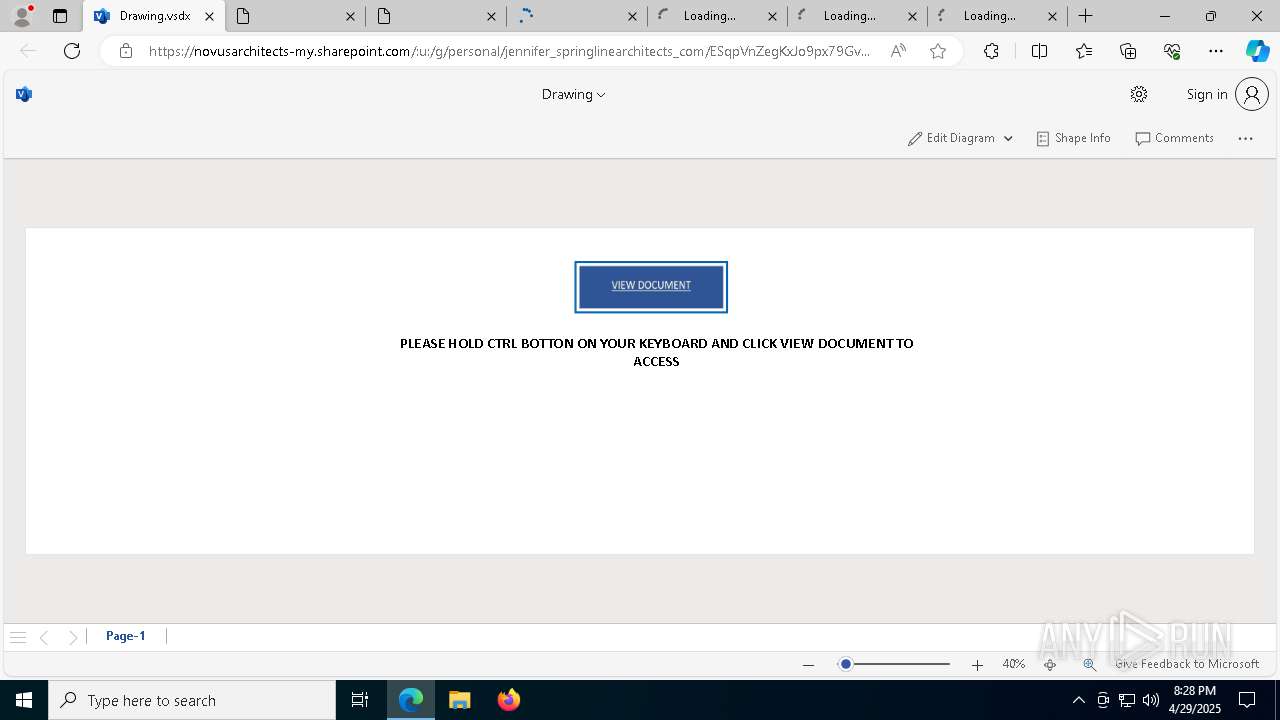Click the back navigation arrow
1280x720 pixels.
[x=28, y=51]
